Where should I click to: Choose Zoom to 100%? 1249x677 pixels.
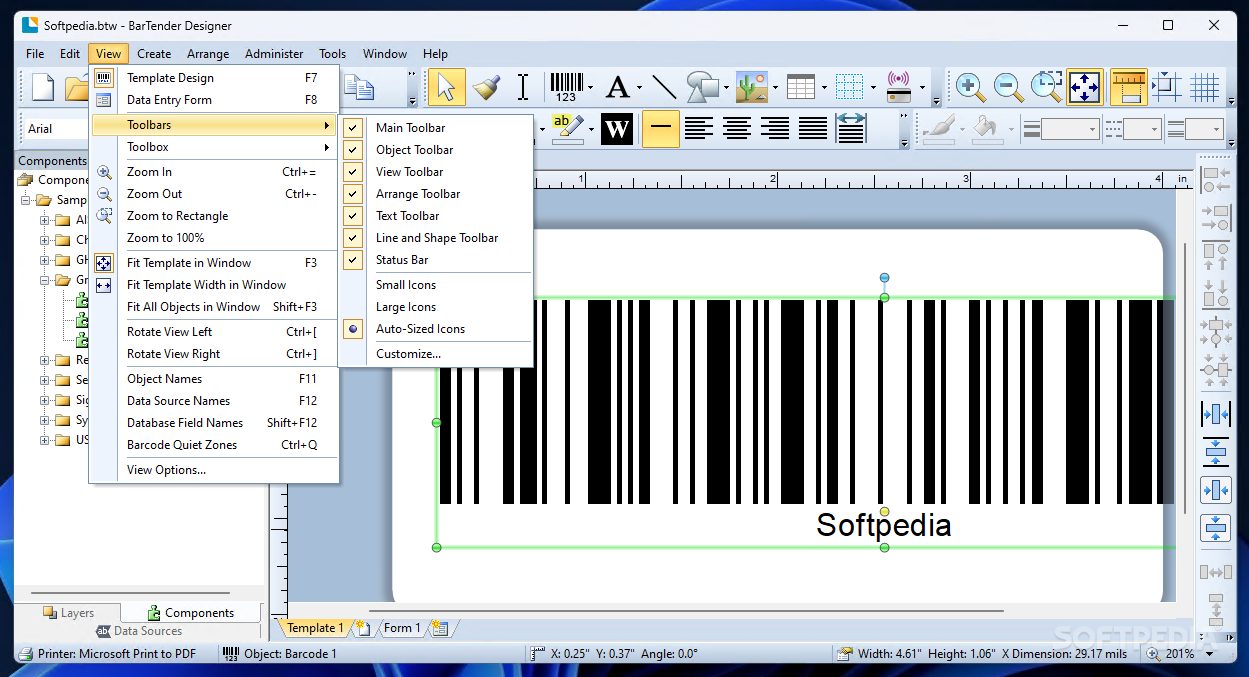(214, 238)
